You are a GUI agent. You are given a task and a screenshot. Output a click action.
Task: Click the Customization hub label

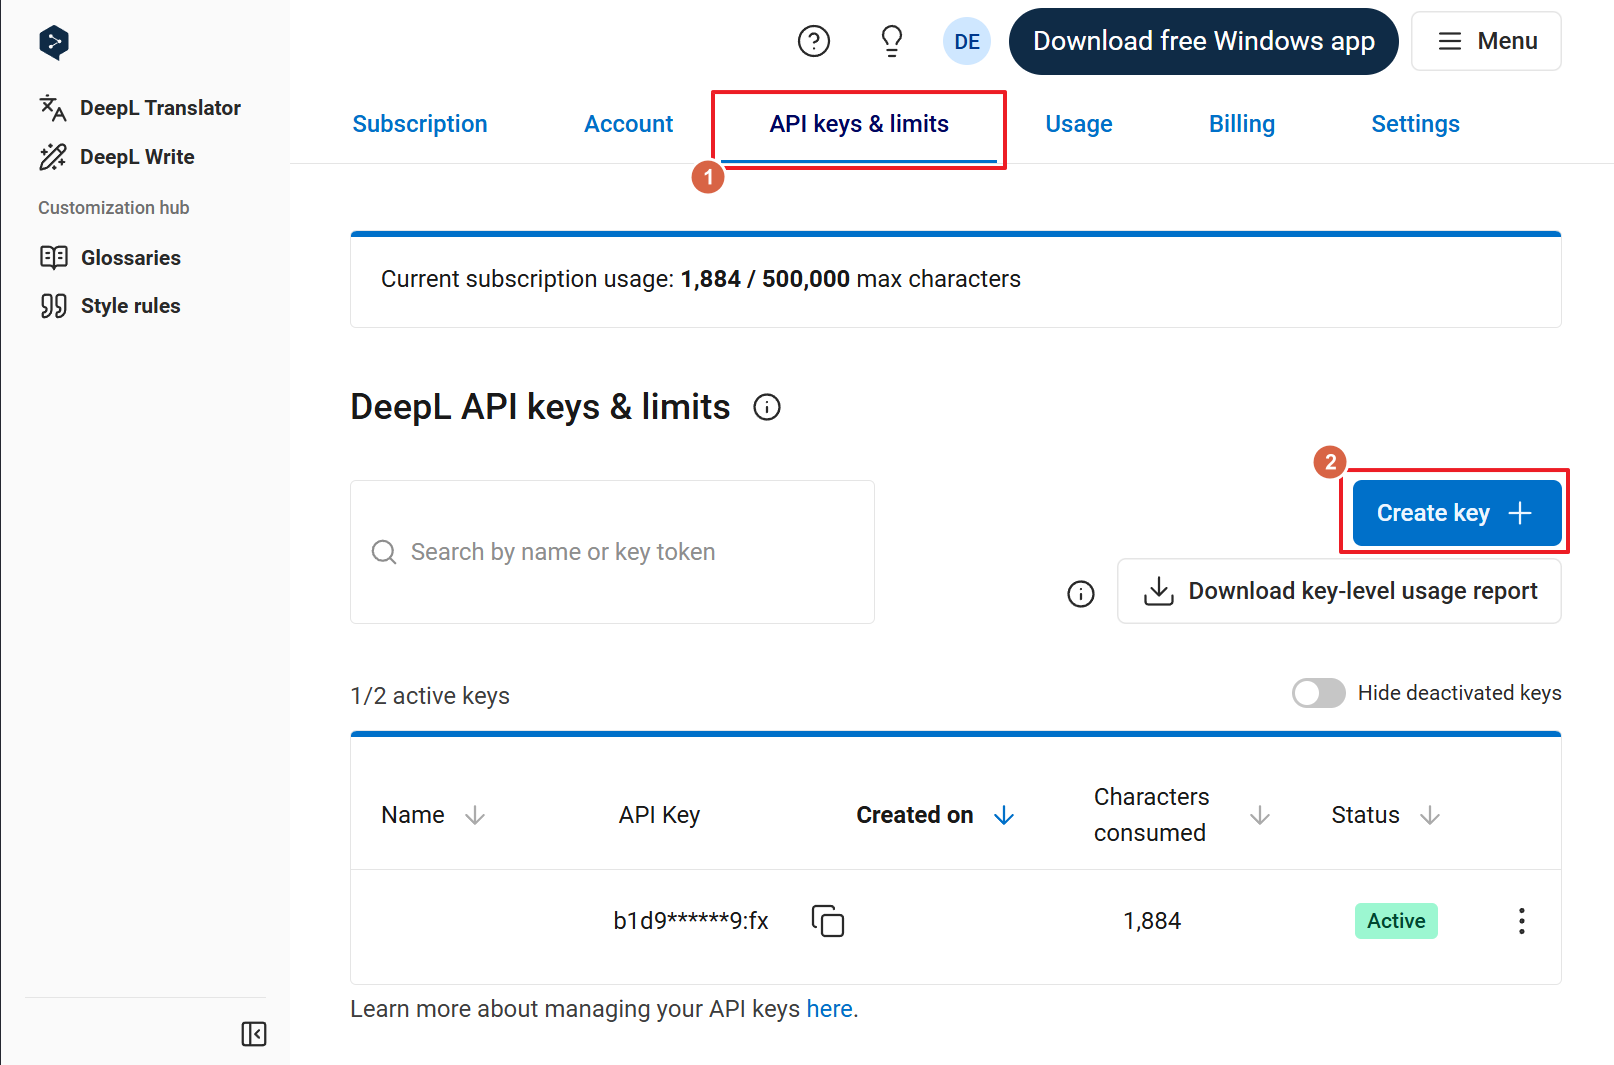click(x=114, y=207)
